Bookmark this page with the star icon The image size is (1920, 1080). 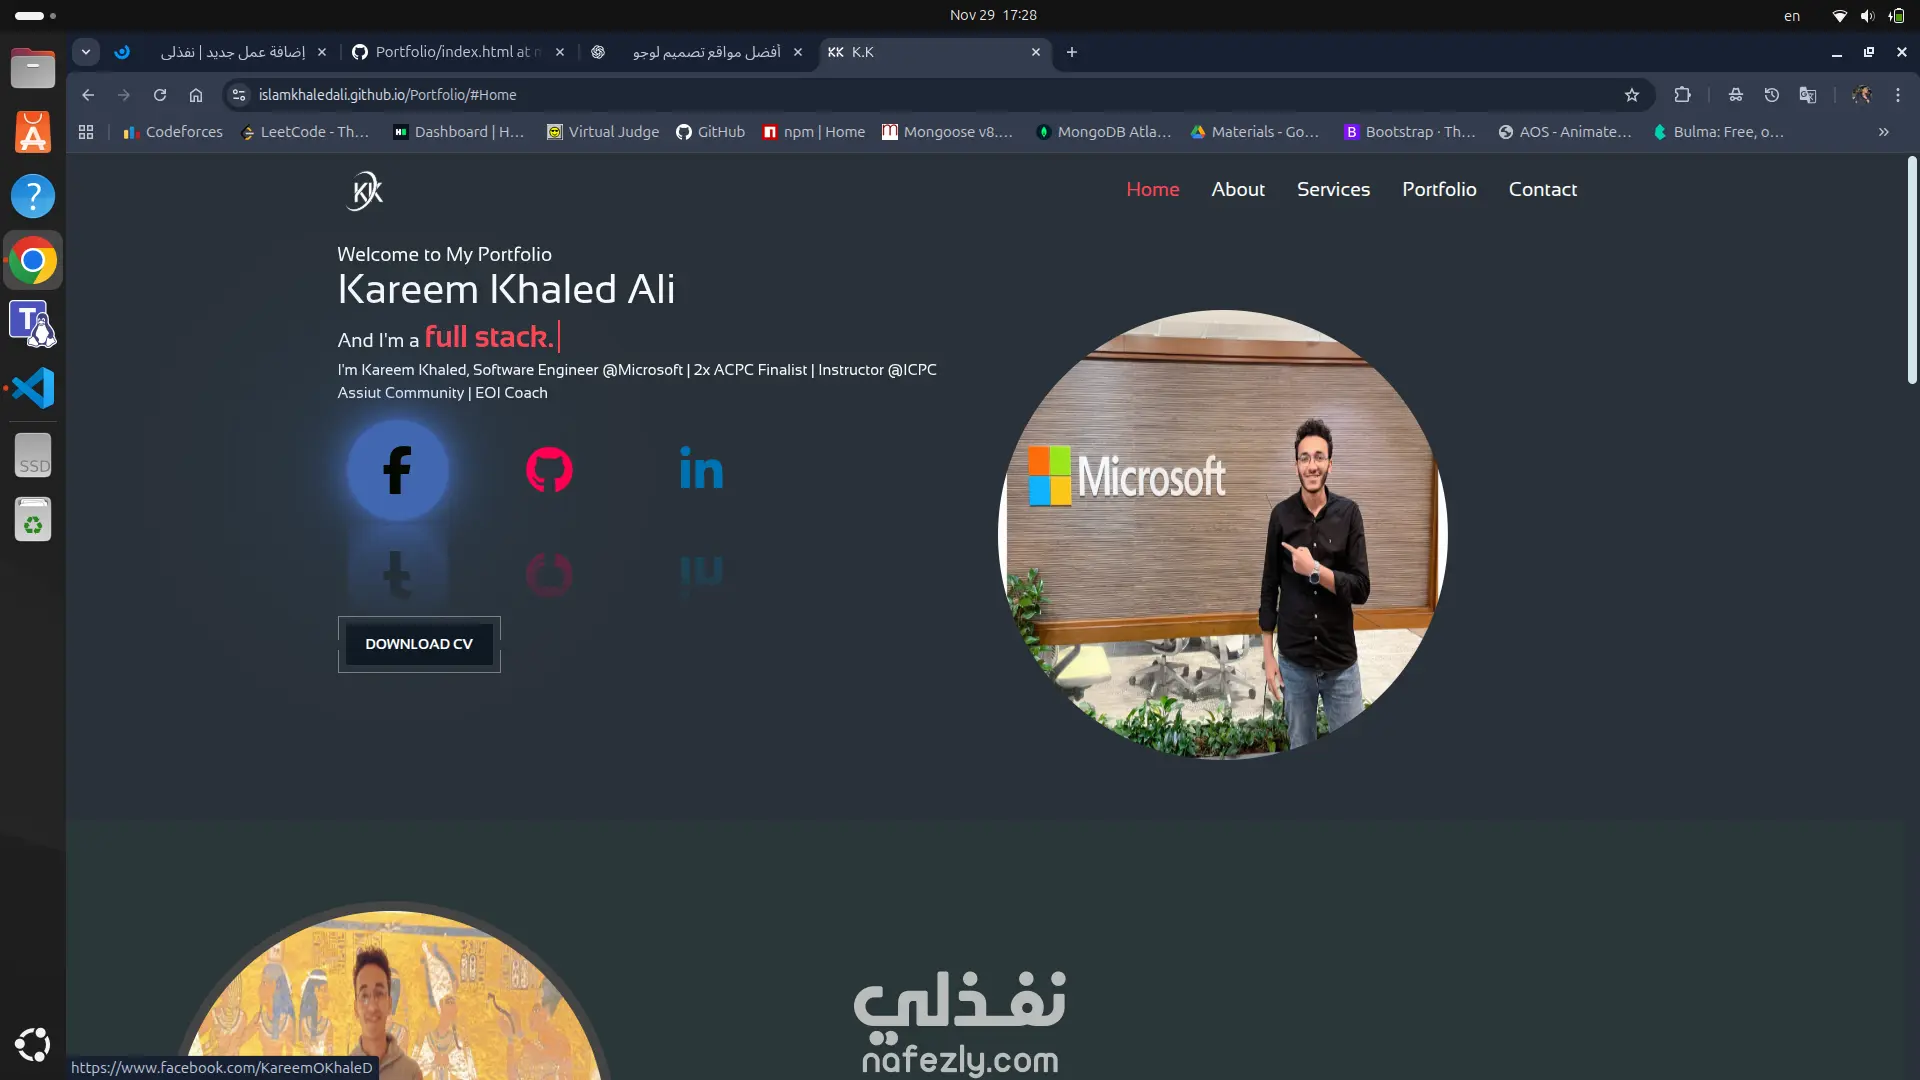(x=1632, y=95)
